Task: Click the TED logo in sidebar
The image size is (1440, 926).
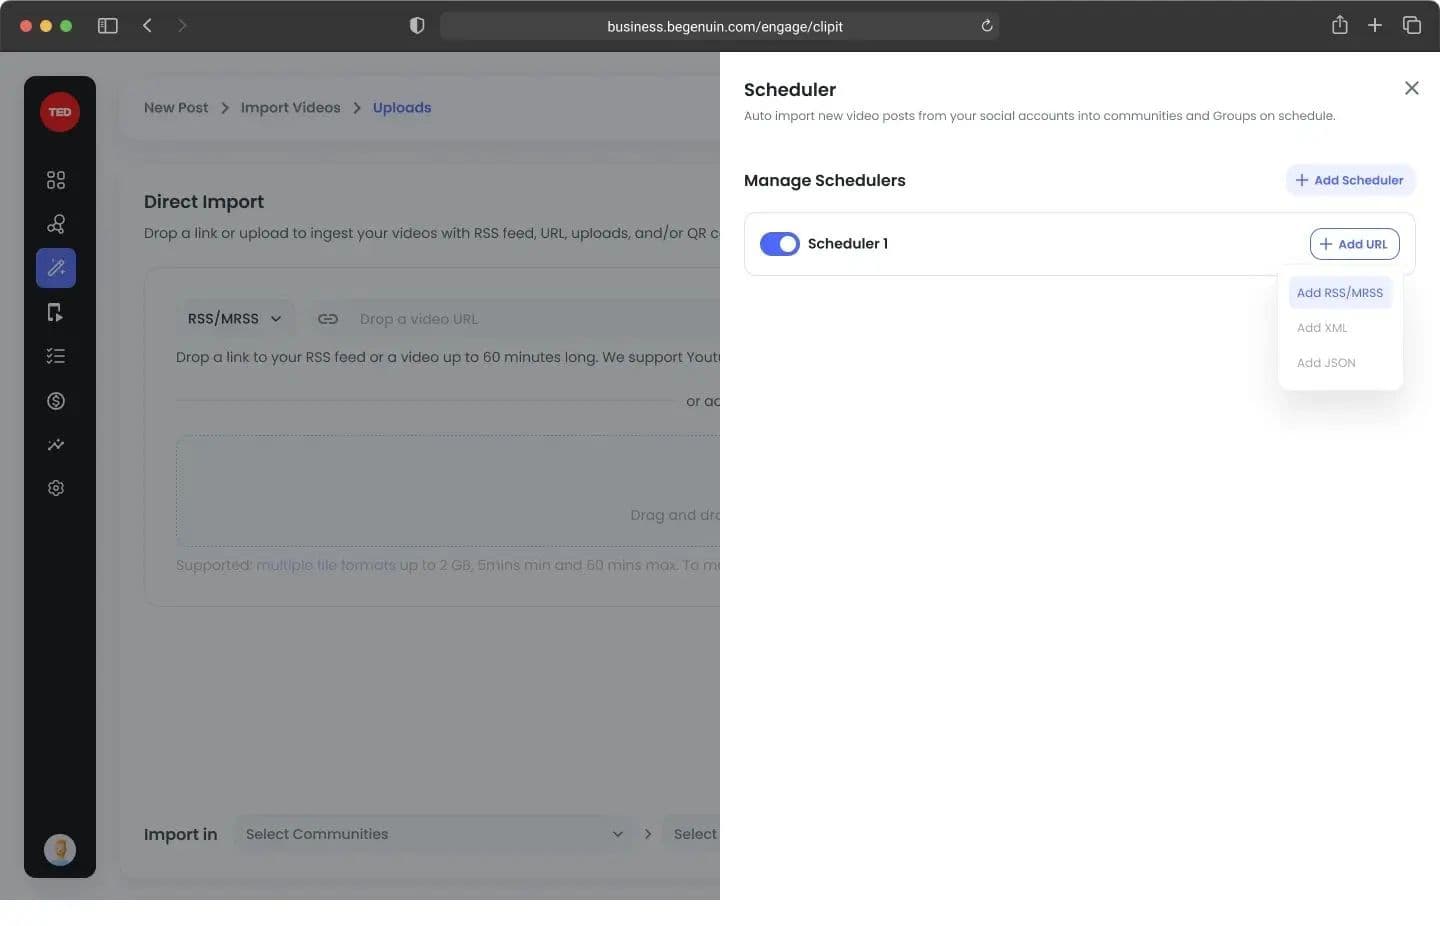Action: 60,112
